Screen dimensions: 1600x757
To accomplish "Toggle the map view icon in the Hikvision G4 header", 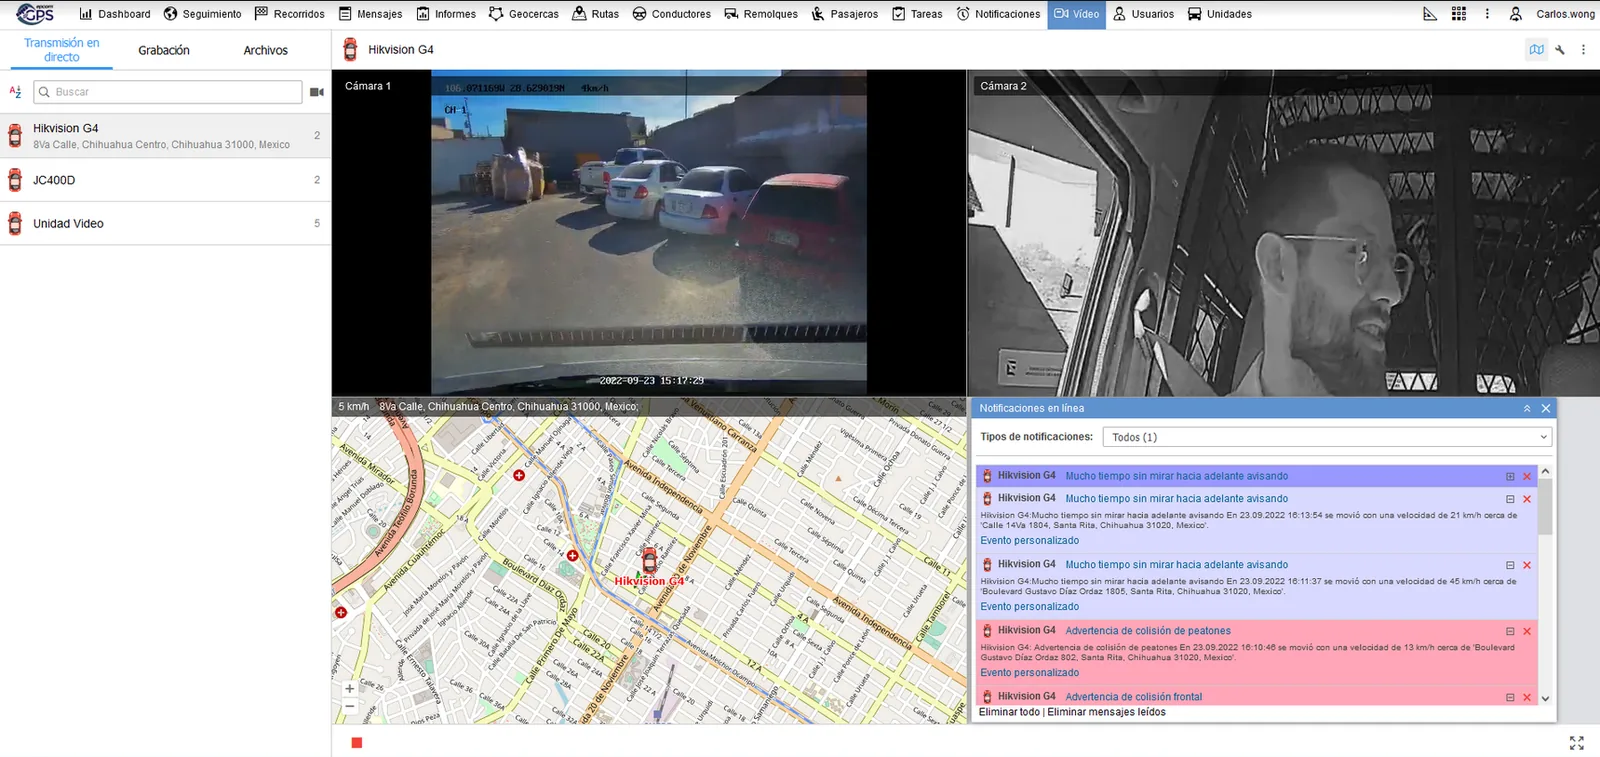I will click(x=1536, y=49).
